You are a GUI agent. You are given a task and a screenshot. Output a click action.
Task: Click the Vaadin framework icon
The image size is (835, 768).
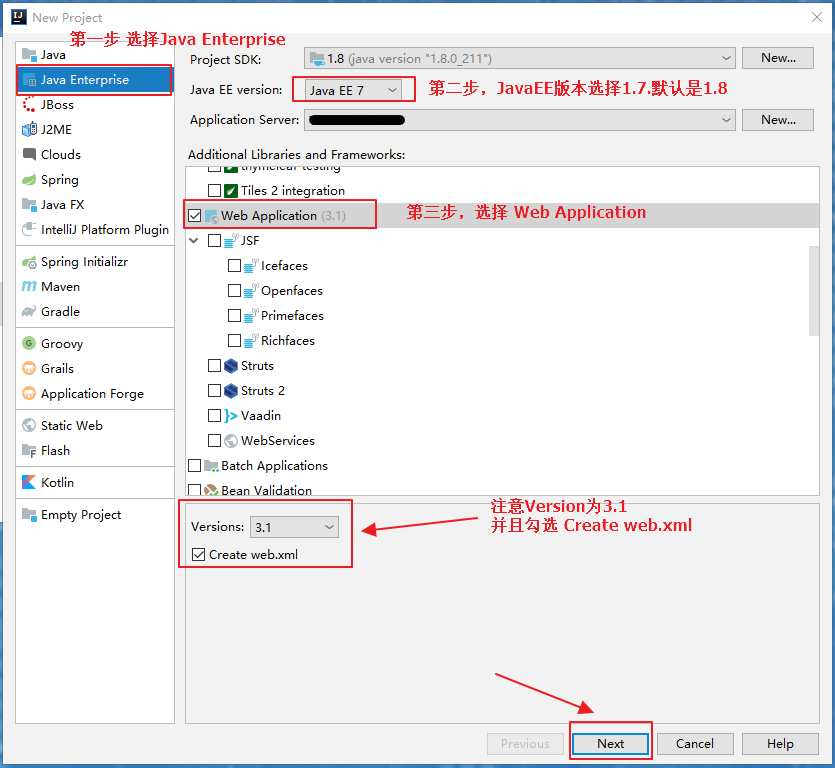231,416
